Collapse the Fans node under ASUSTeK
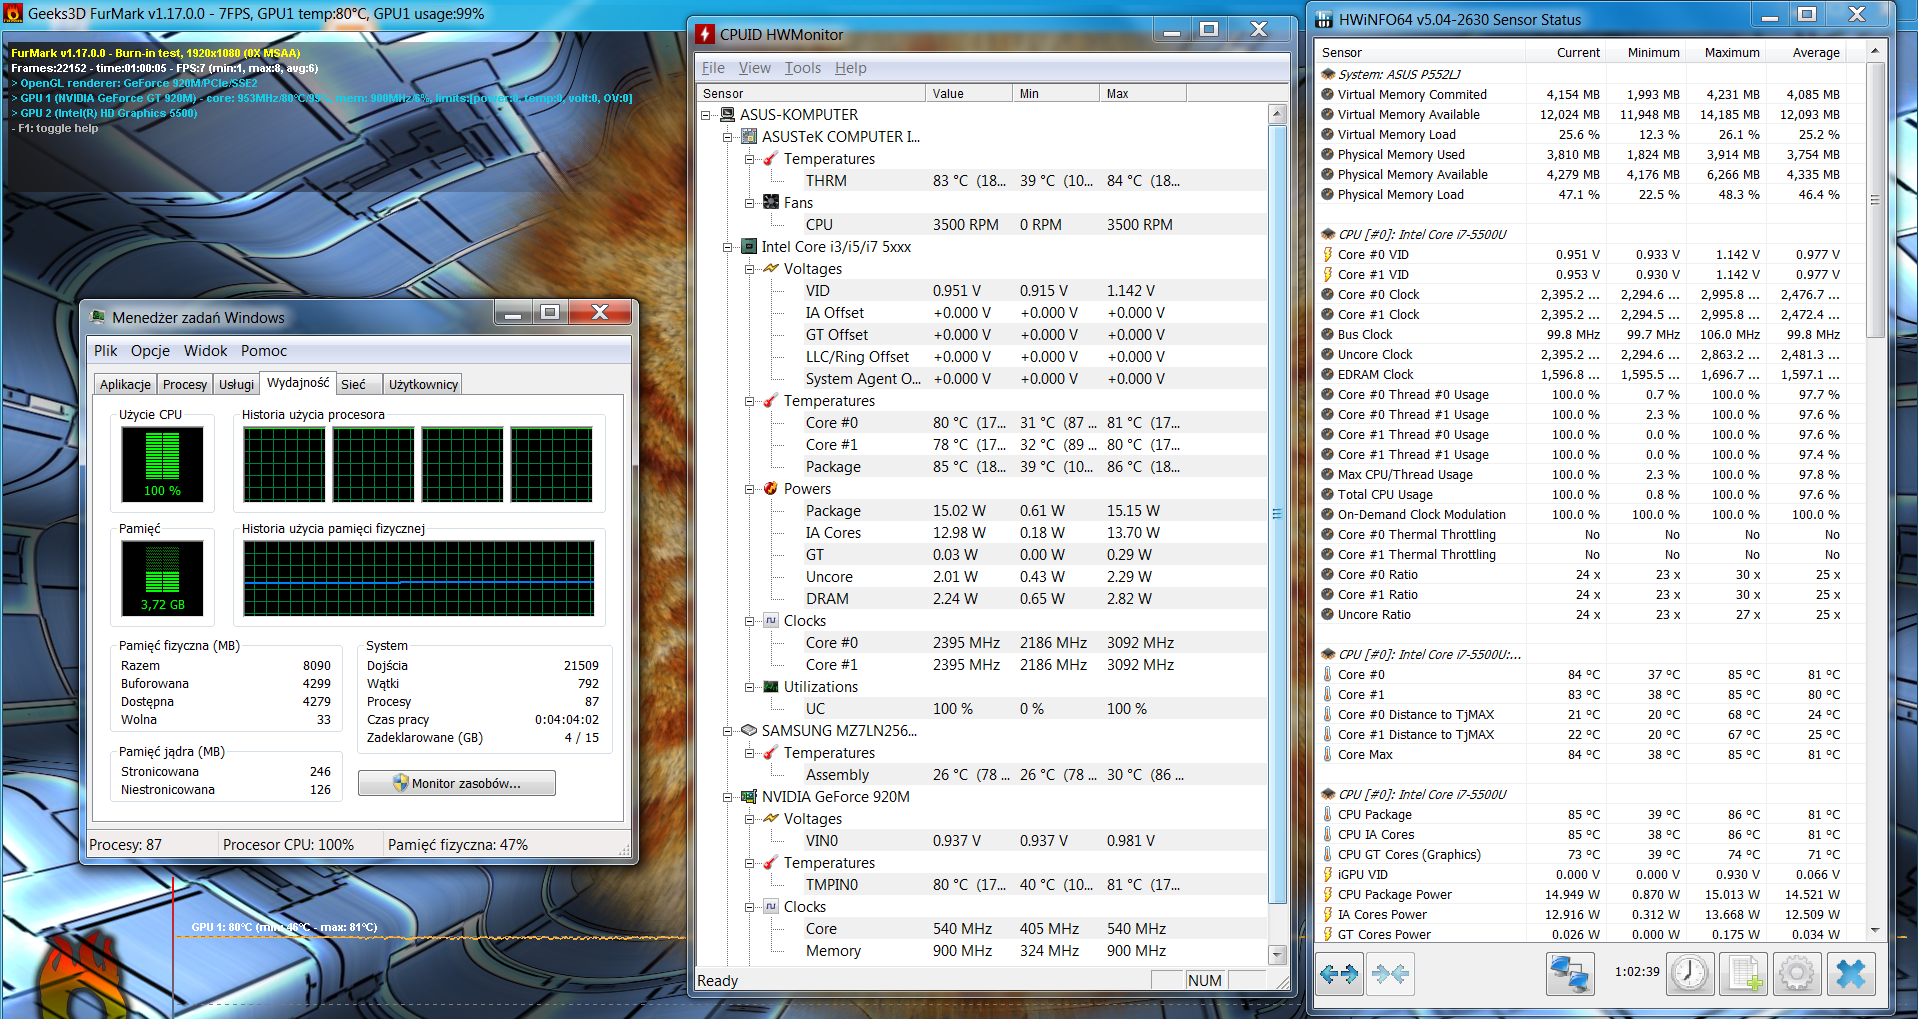 point(749,203)
